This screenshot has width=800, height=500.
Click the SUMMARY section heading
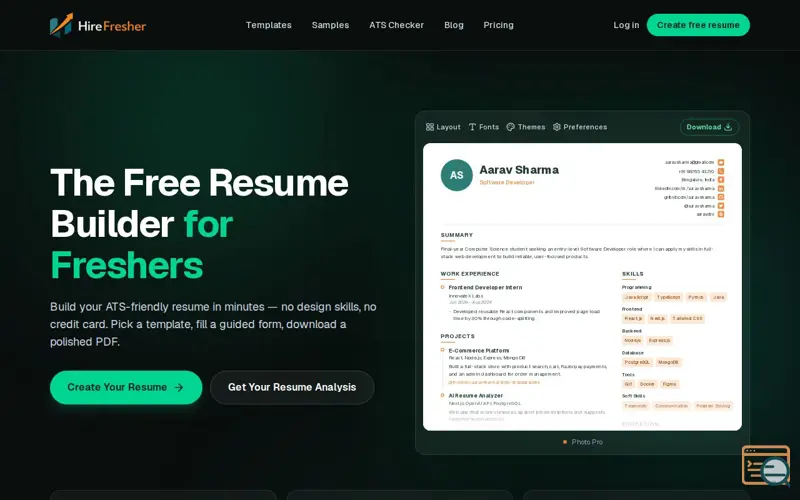(457, 235)
